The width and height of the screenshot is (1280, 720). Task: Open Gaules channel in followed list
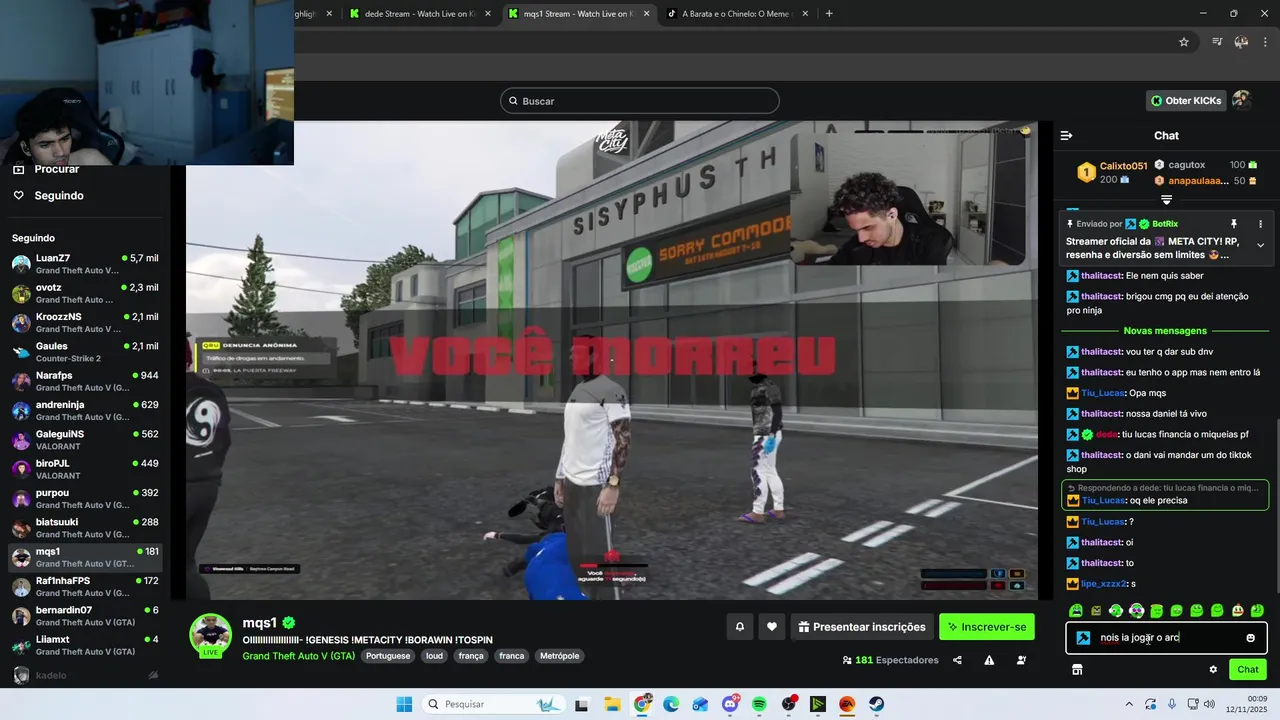coord(85,352)
